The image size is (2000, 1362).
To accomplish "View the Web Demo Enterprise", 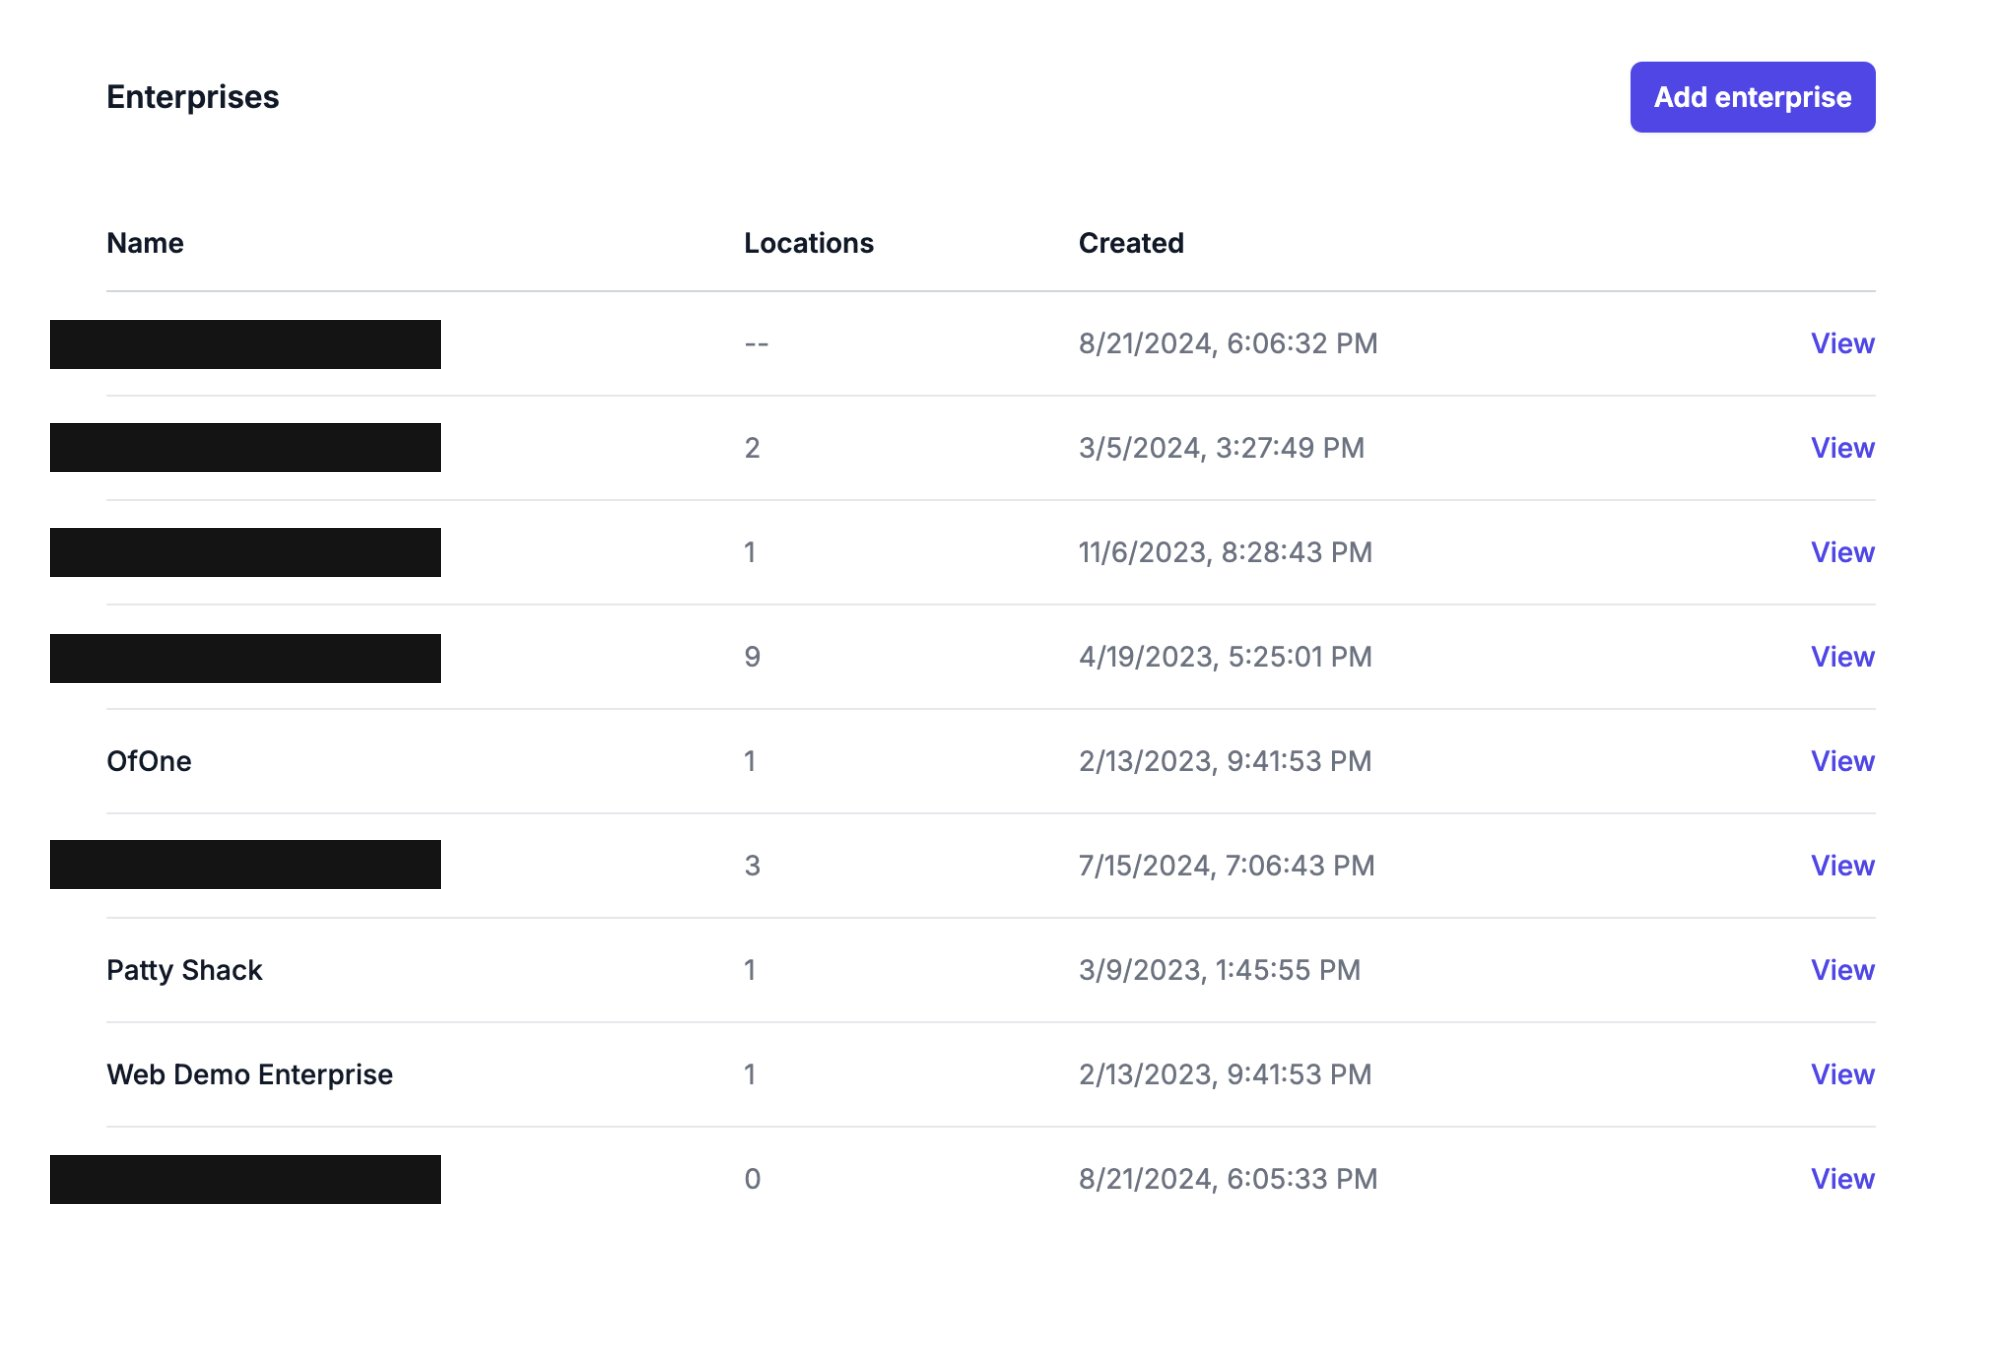I will tap(1843, 1074).
